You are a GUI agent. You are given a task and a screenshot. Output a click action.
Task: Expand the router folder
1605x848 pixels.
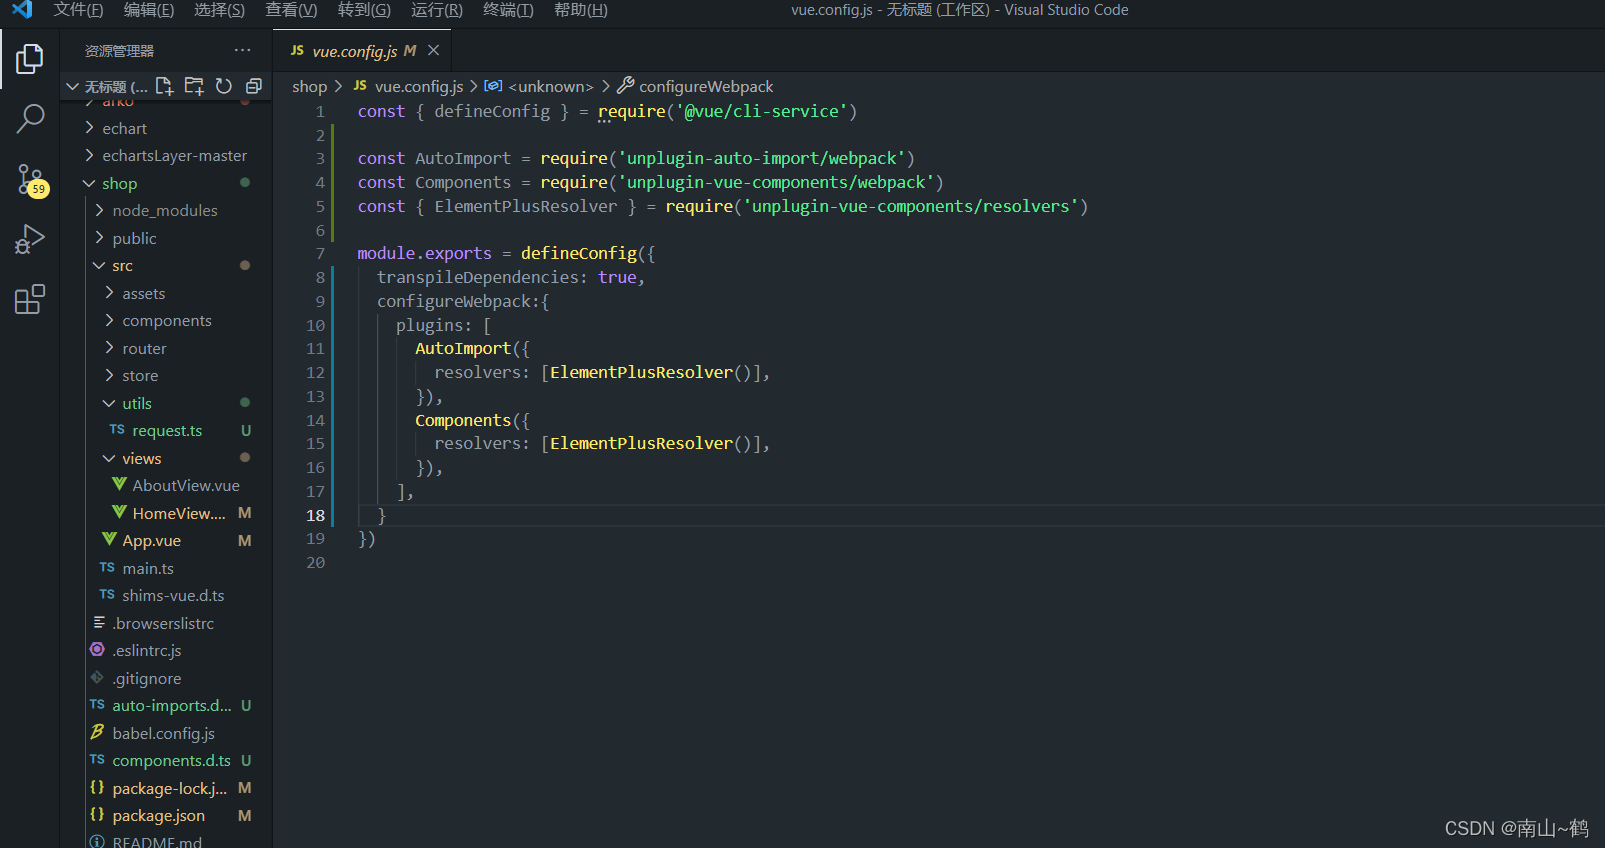pyautogui.click(x=110, y=348)
